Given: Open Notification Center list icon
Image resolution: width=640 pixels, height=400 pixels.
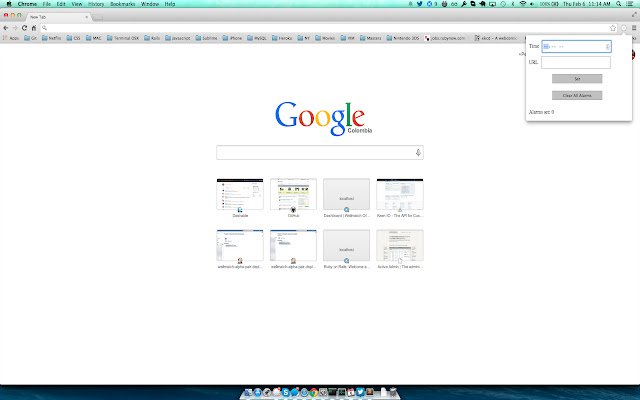Looking at the screenshot, I should click(x=631, y=4).
